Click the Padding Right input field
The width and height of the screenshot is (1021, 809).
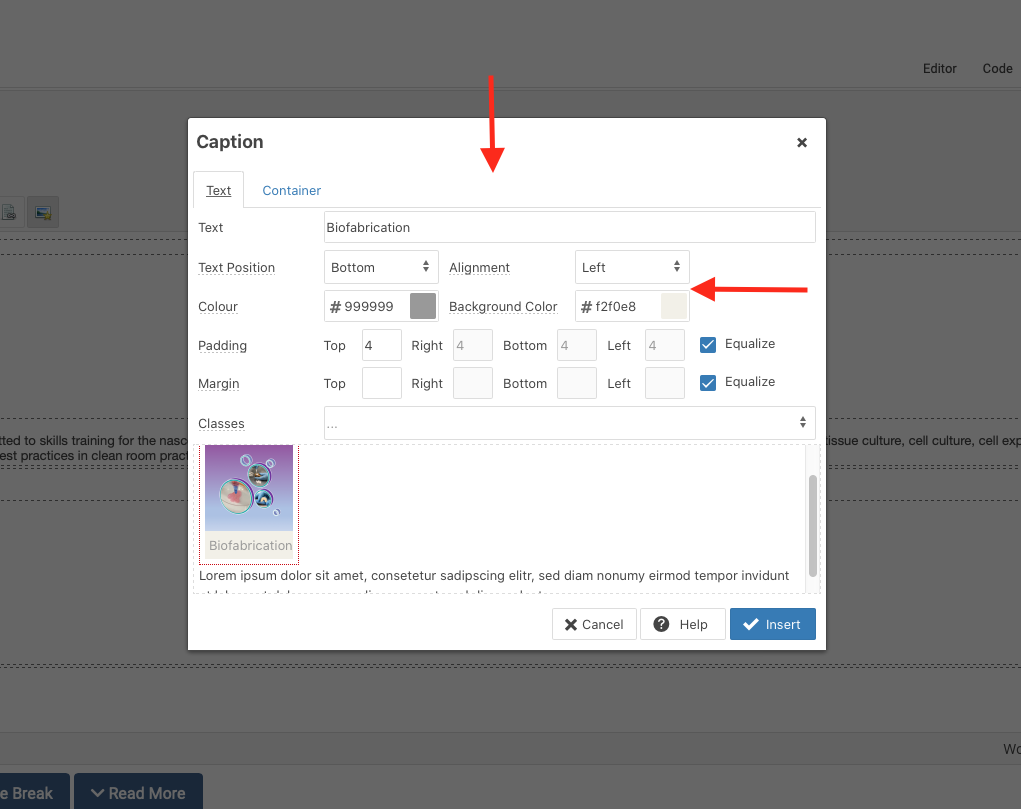pyautogui.click(x=473, y=345)
